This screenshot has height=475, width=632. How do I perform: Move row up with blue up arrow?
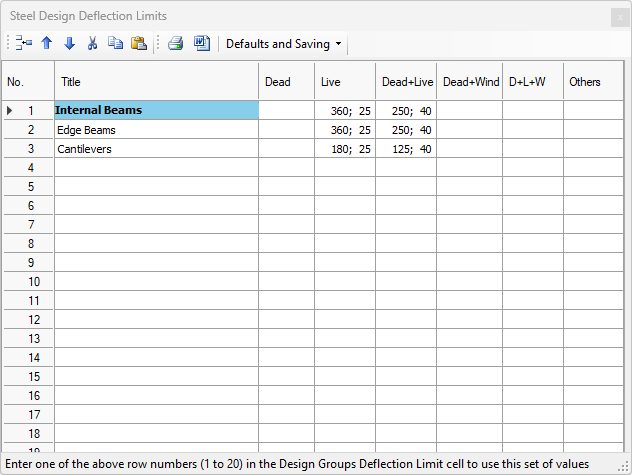click(x=47, y=44)
